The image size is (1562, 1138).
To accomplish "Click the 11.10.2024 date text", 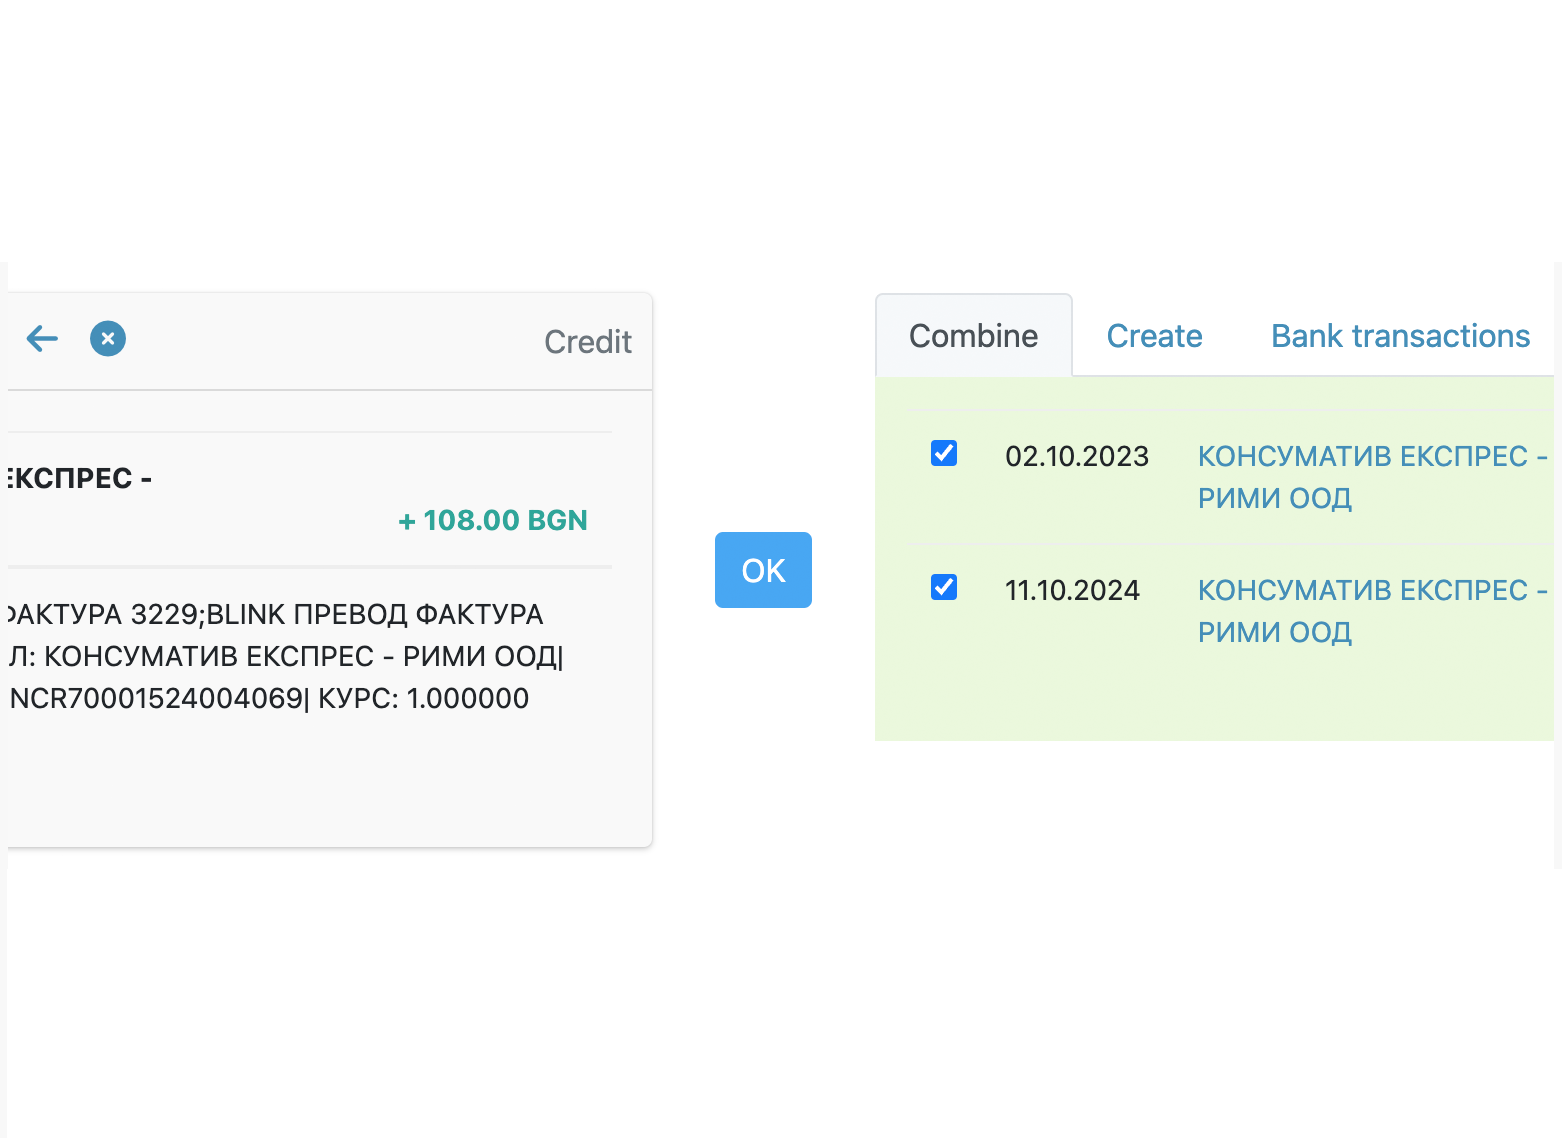I will coord(1072,591).
